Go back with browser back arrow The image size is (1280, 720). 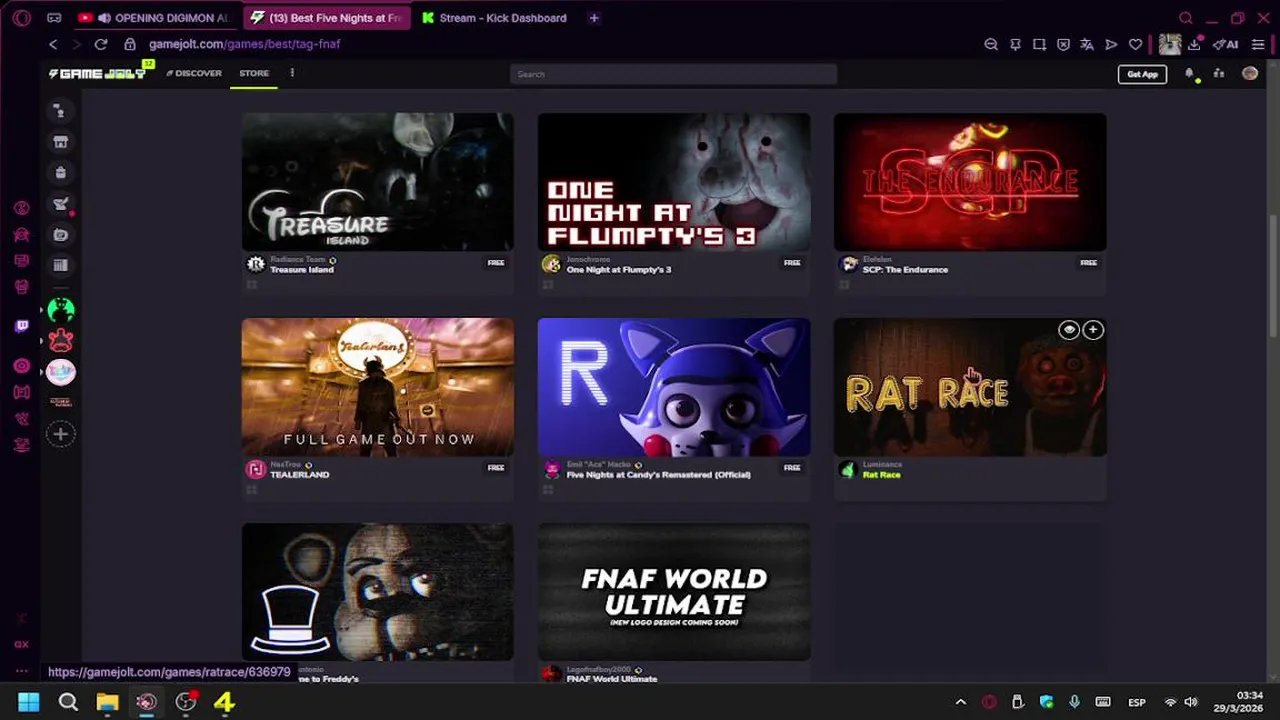point(53,44)
